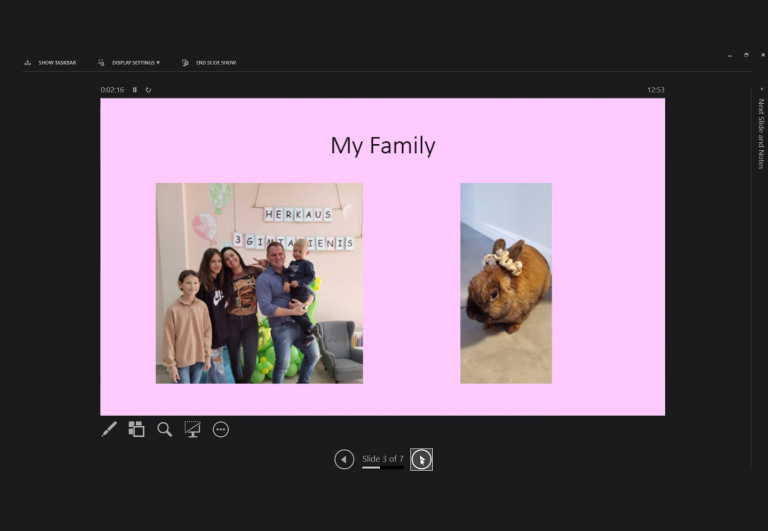Pause the presentation timer
The image size is (768, 531).
coord(135,90)
